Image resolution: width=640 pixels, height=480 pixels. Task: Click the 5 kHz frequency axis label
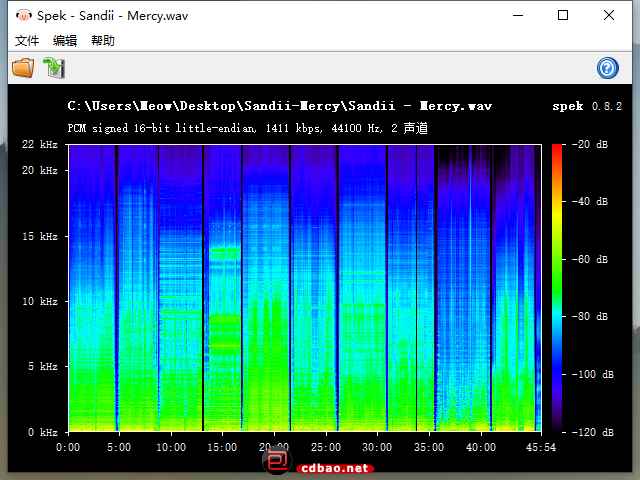[43, 366]
